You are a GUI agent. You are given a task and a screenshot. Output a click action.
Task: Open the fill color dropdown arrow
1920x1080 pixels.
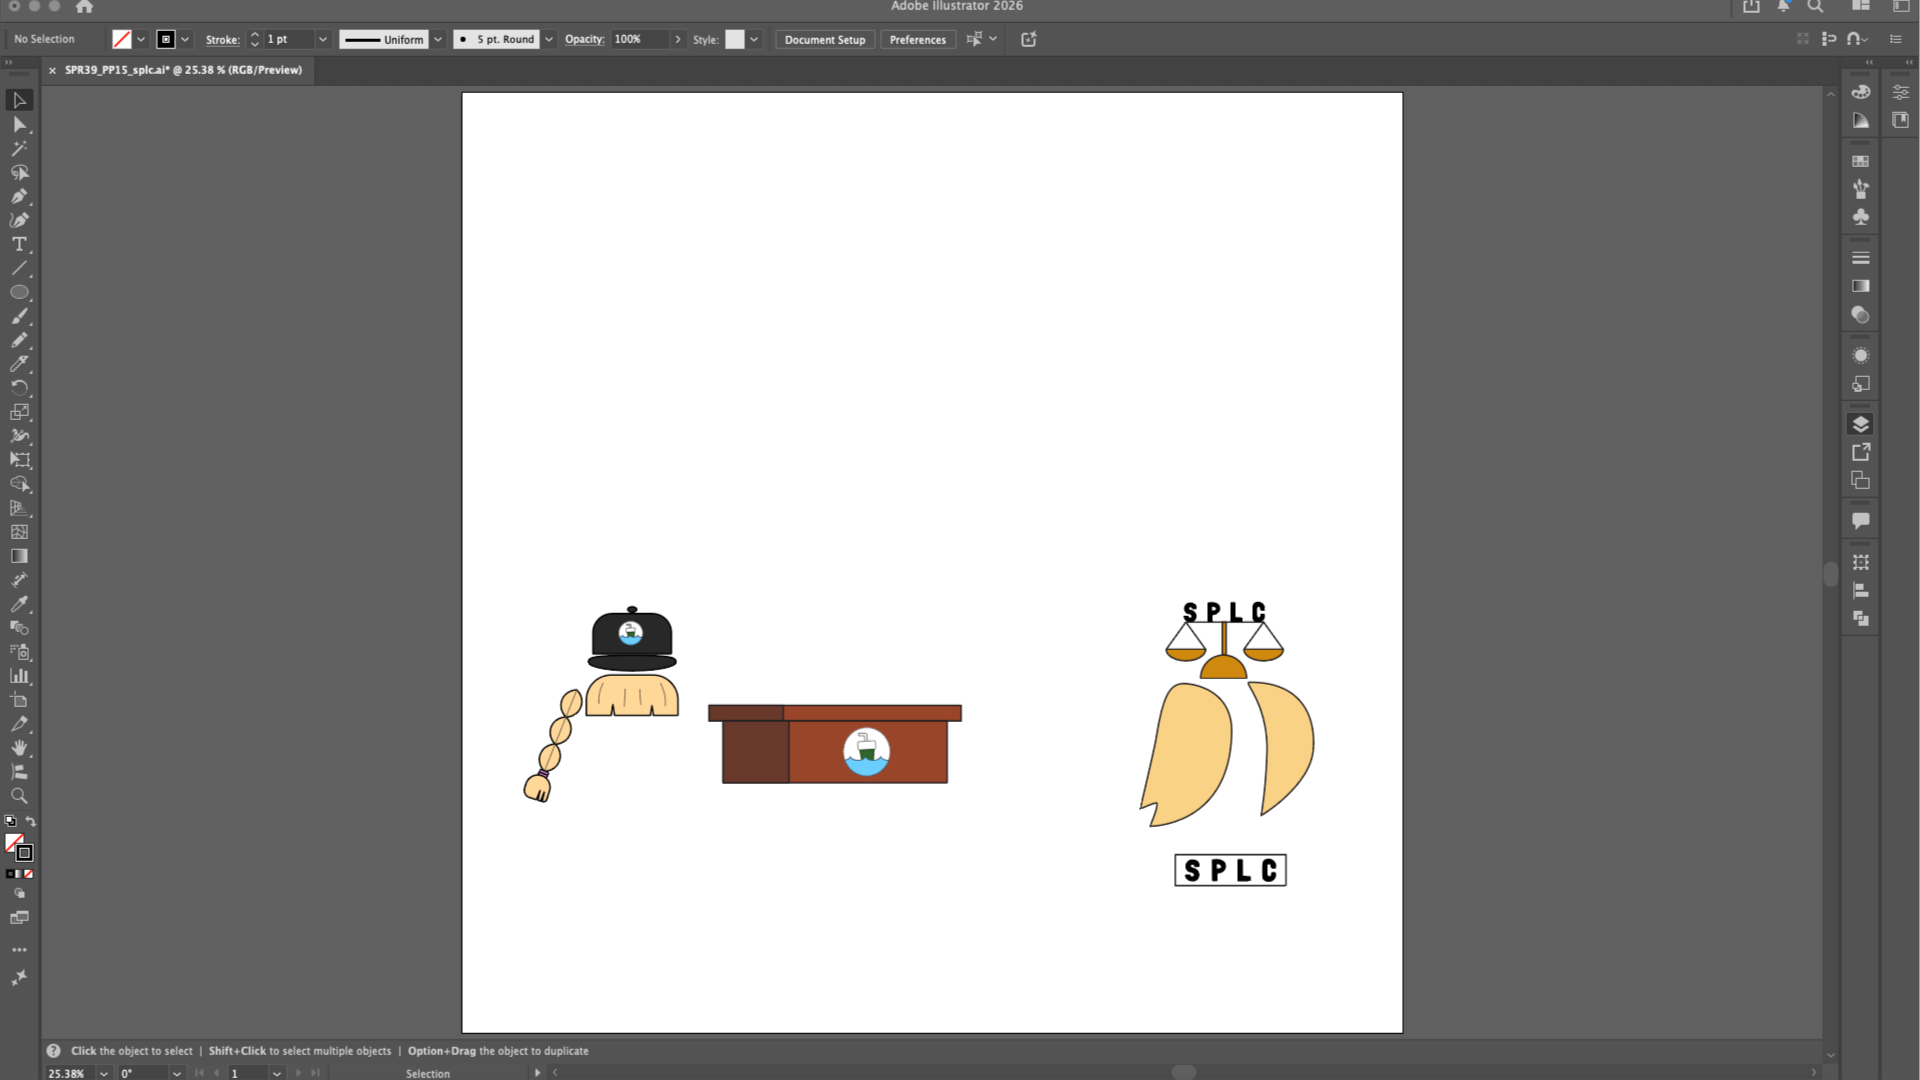(141, 39)
